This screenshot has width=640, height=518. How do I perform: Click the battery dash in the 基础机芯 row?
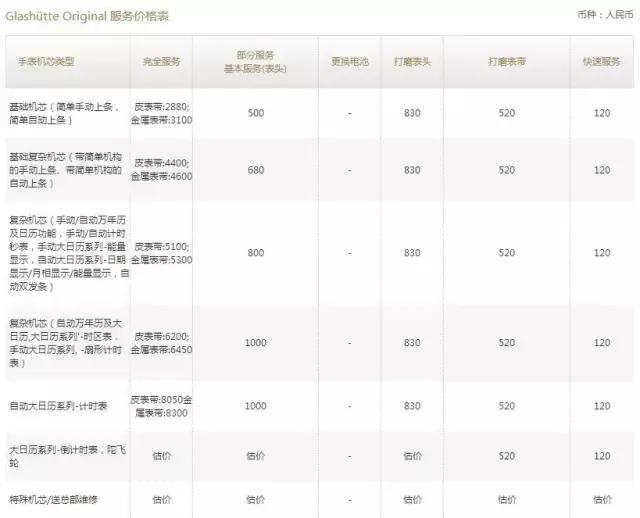(x=350, y=113)
